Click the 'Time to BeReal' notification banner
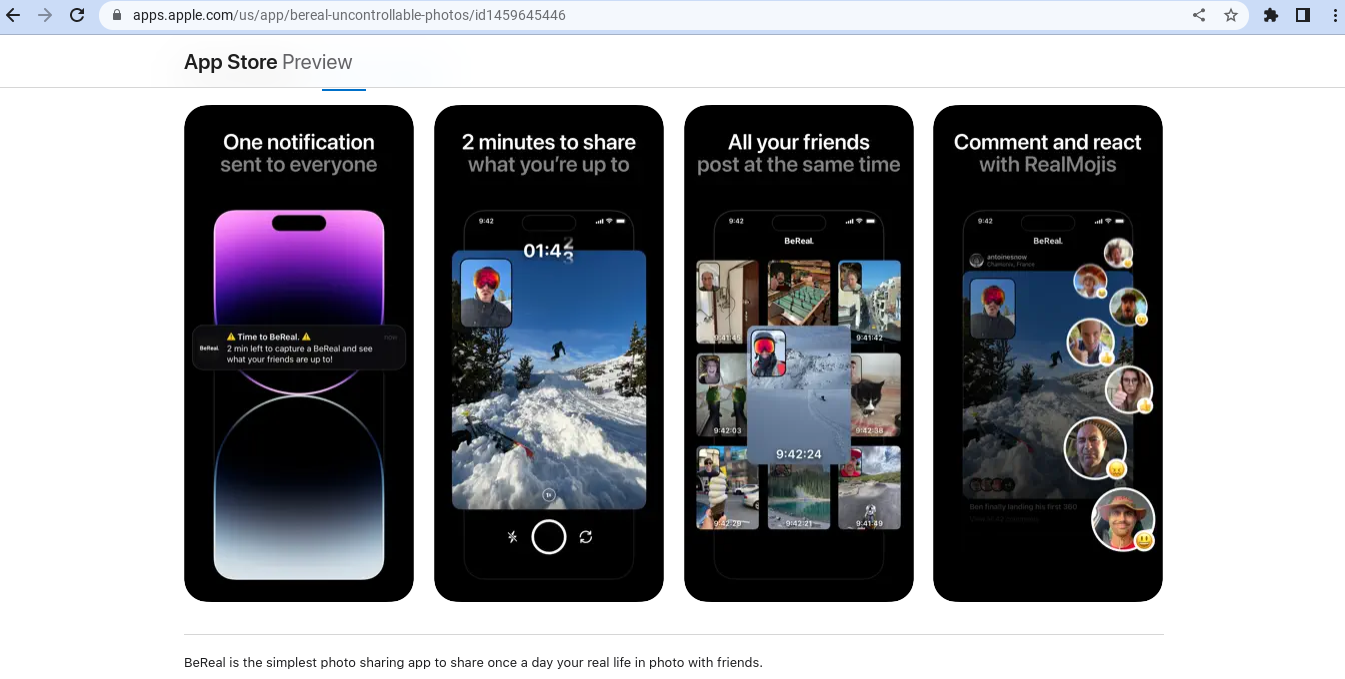1345x679 pixels. point(299,348)
